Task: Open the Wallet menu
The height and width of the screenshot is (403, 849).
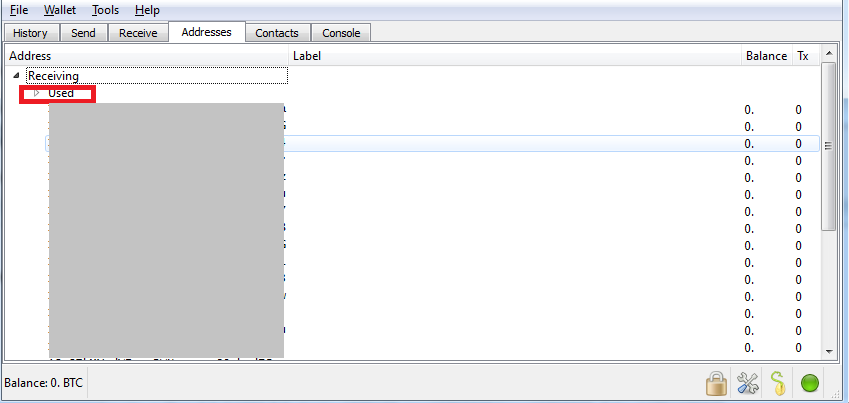Action: (x=60, y=10)
